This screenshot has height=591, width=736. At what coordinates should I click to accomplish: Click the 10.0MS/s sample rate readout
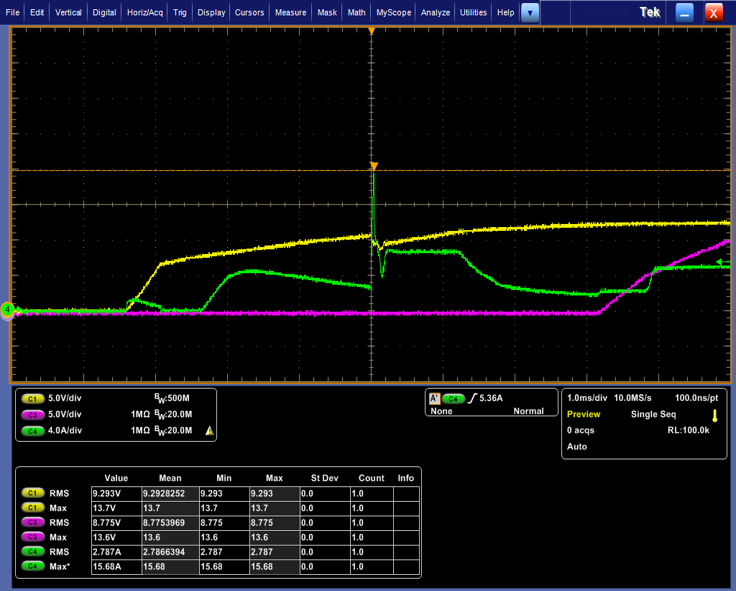click(x=632, y=398)
